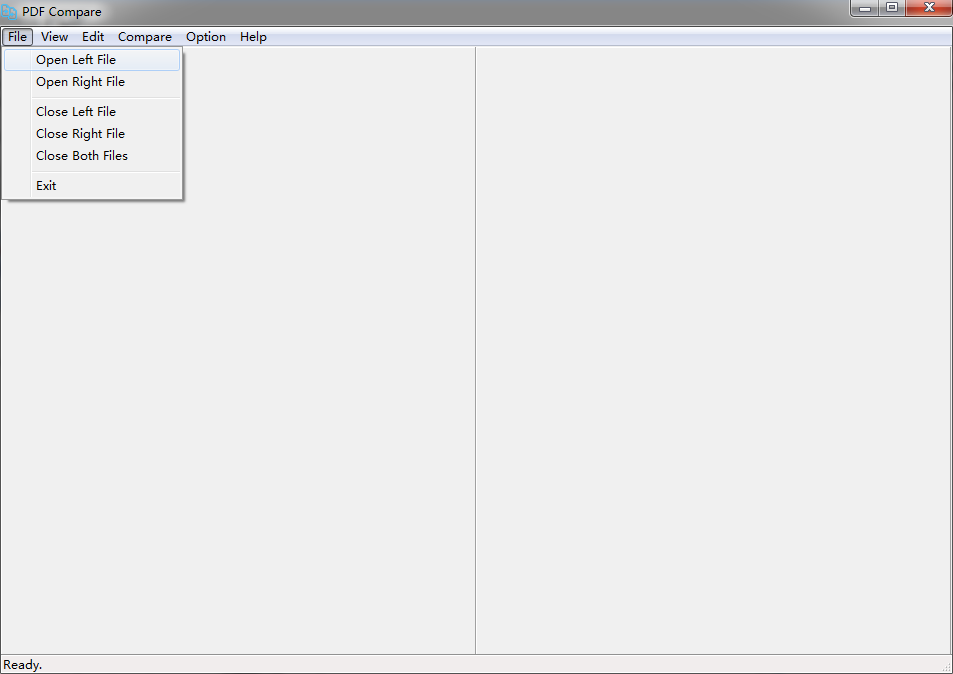Select Close Left File

point(92,111)
